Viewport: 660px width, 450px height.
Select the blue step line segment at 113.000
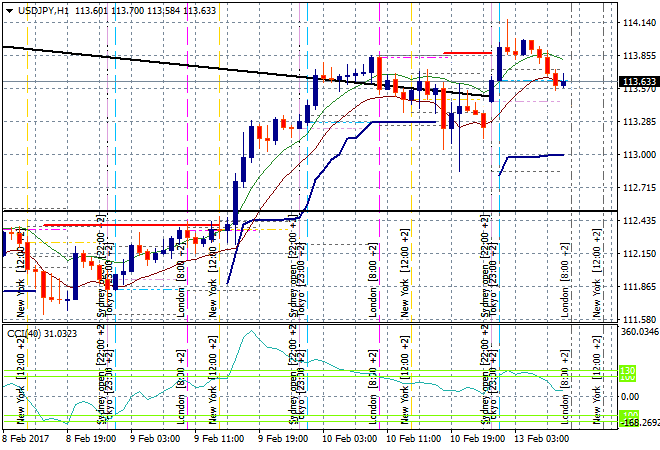tap(535, 156)
